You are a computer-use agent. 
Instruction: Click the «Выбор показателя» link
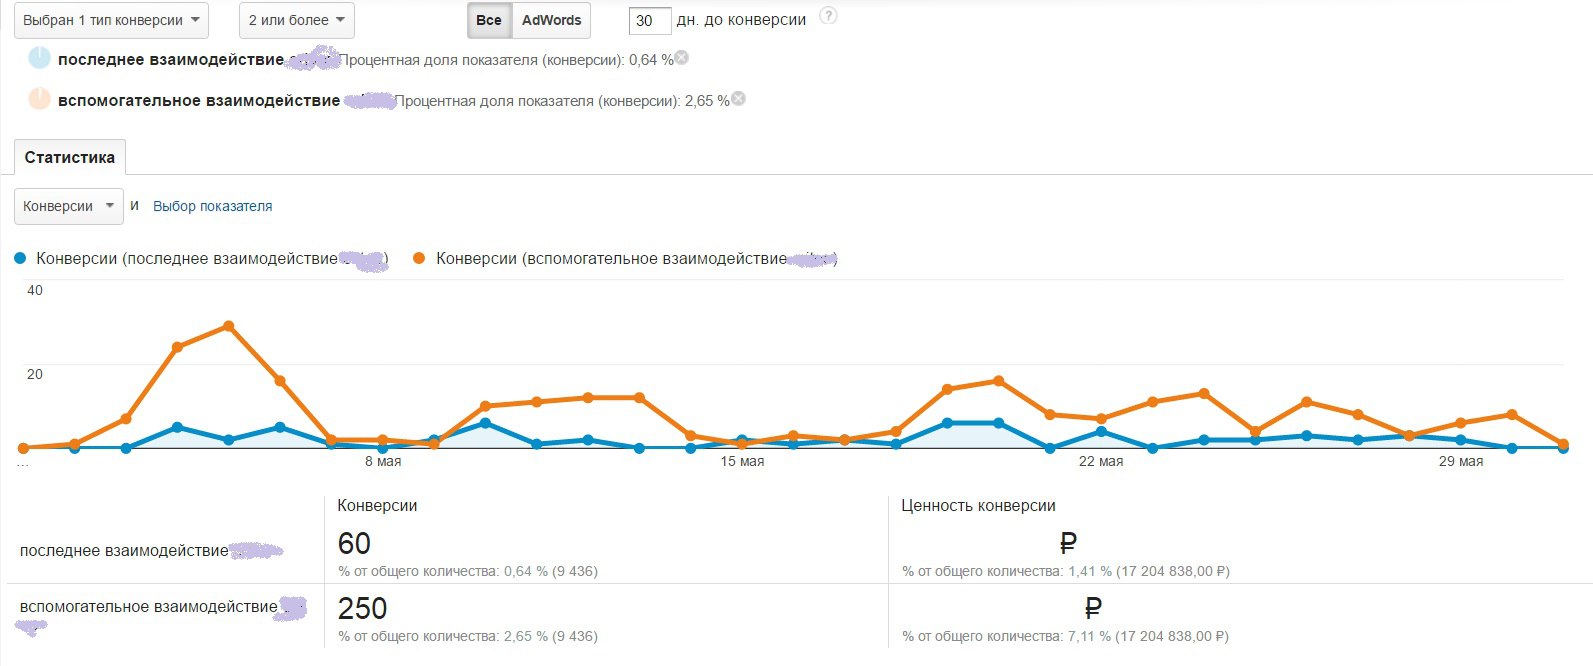(x=212, y=206)
